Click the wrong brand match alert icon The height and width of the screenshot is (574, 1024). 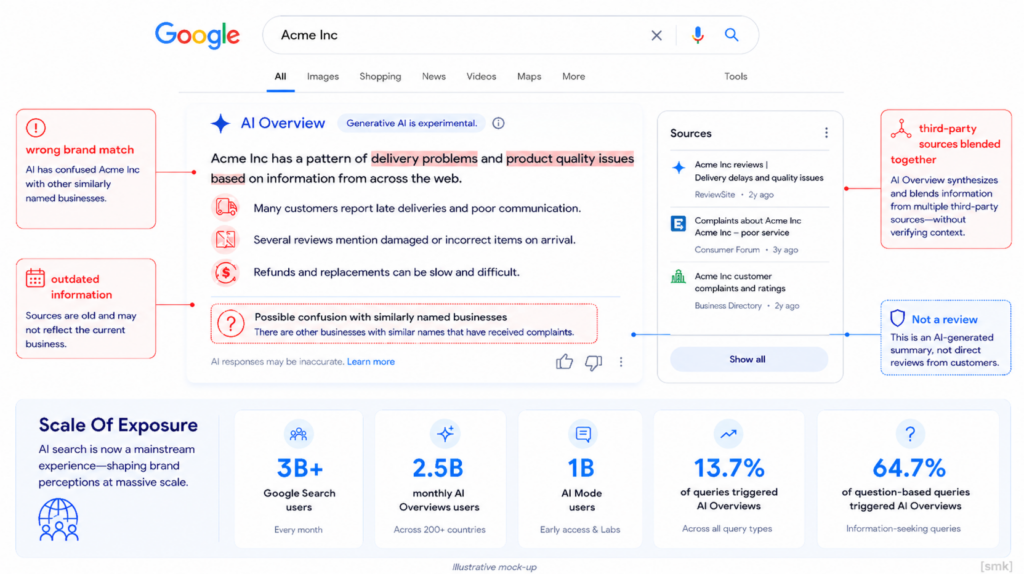36,128
